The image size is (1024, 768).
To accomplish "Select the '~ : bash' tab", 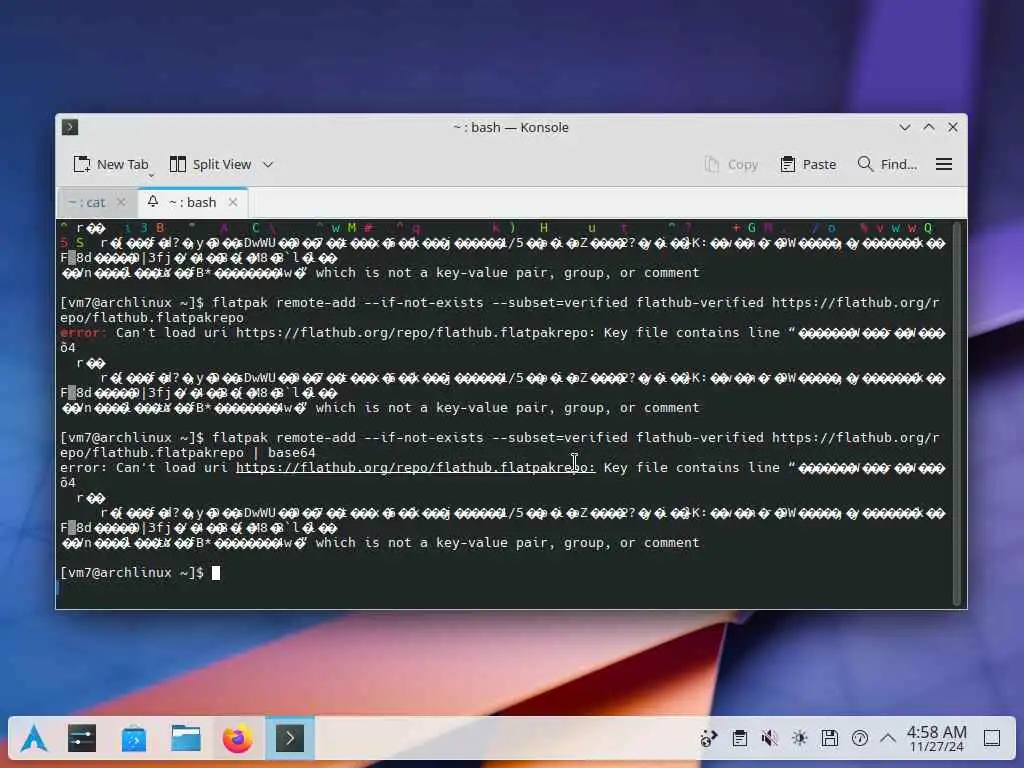I will point(192,202).
